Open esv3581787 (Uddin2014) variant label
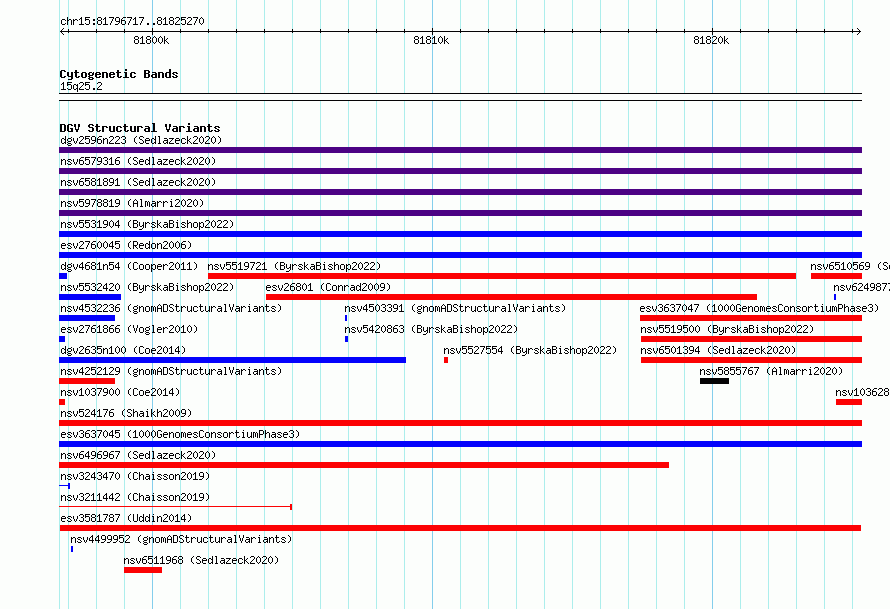Image resolution: width=890 pixels, height=609 pixels. tap(126, 518)
